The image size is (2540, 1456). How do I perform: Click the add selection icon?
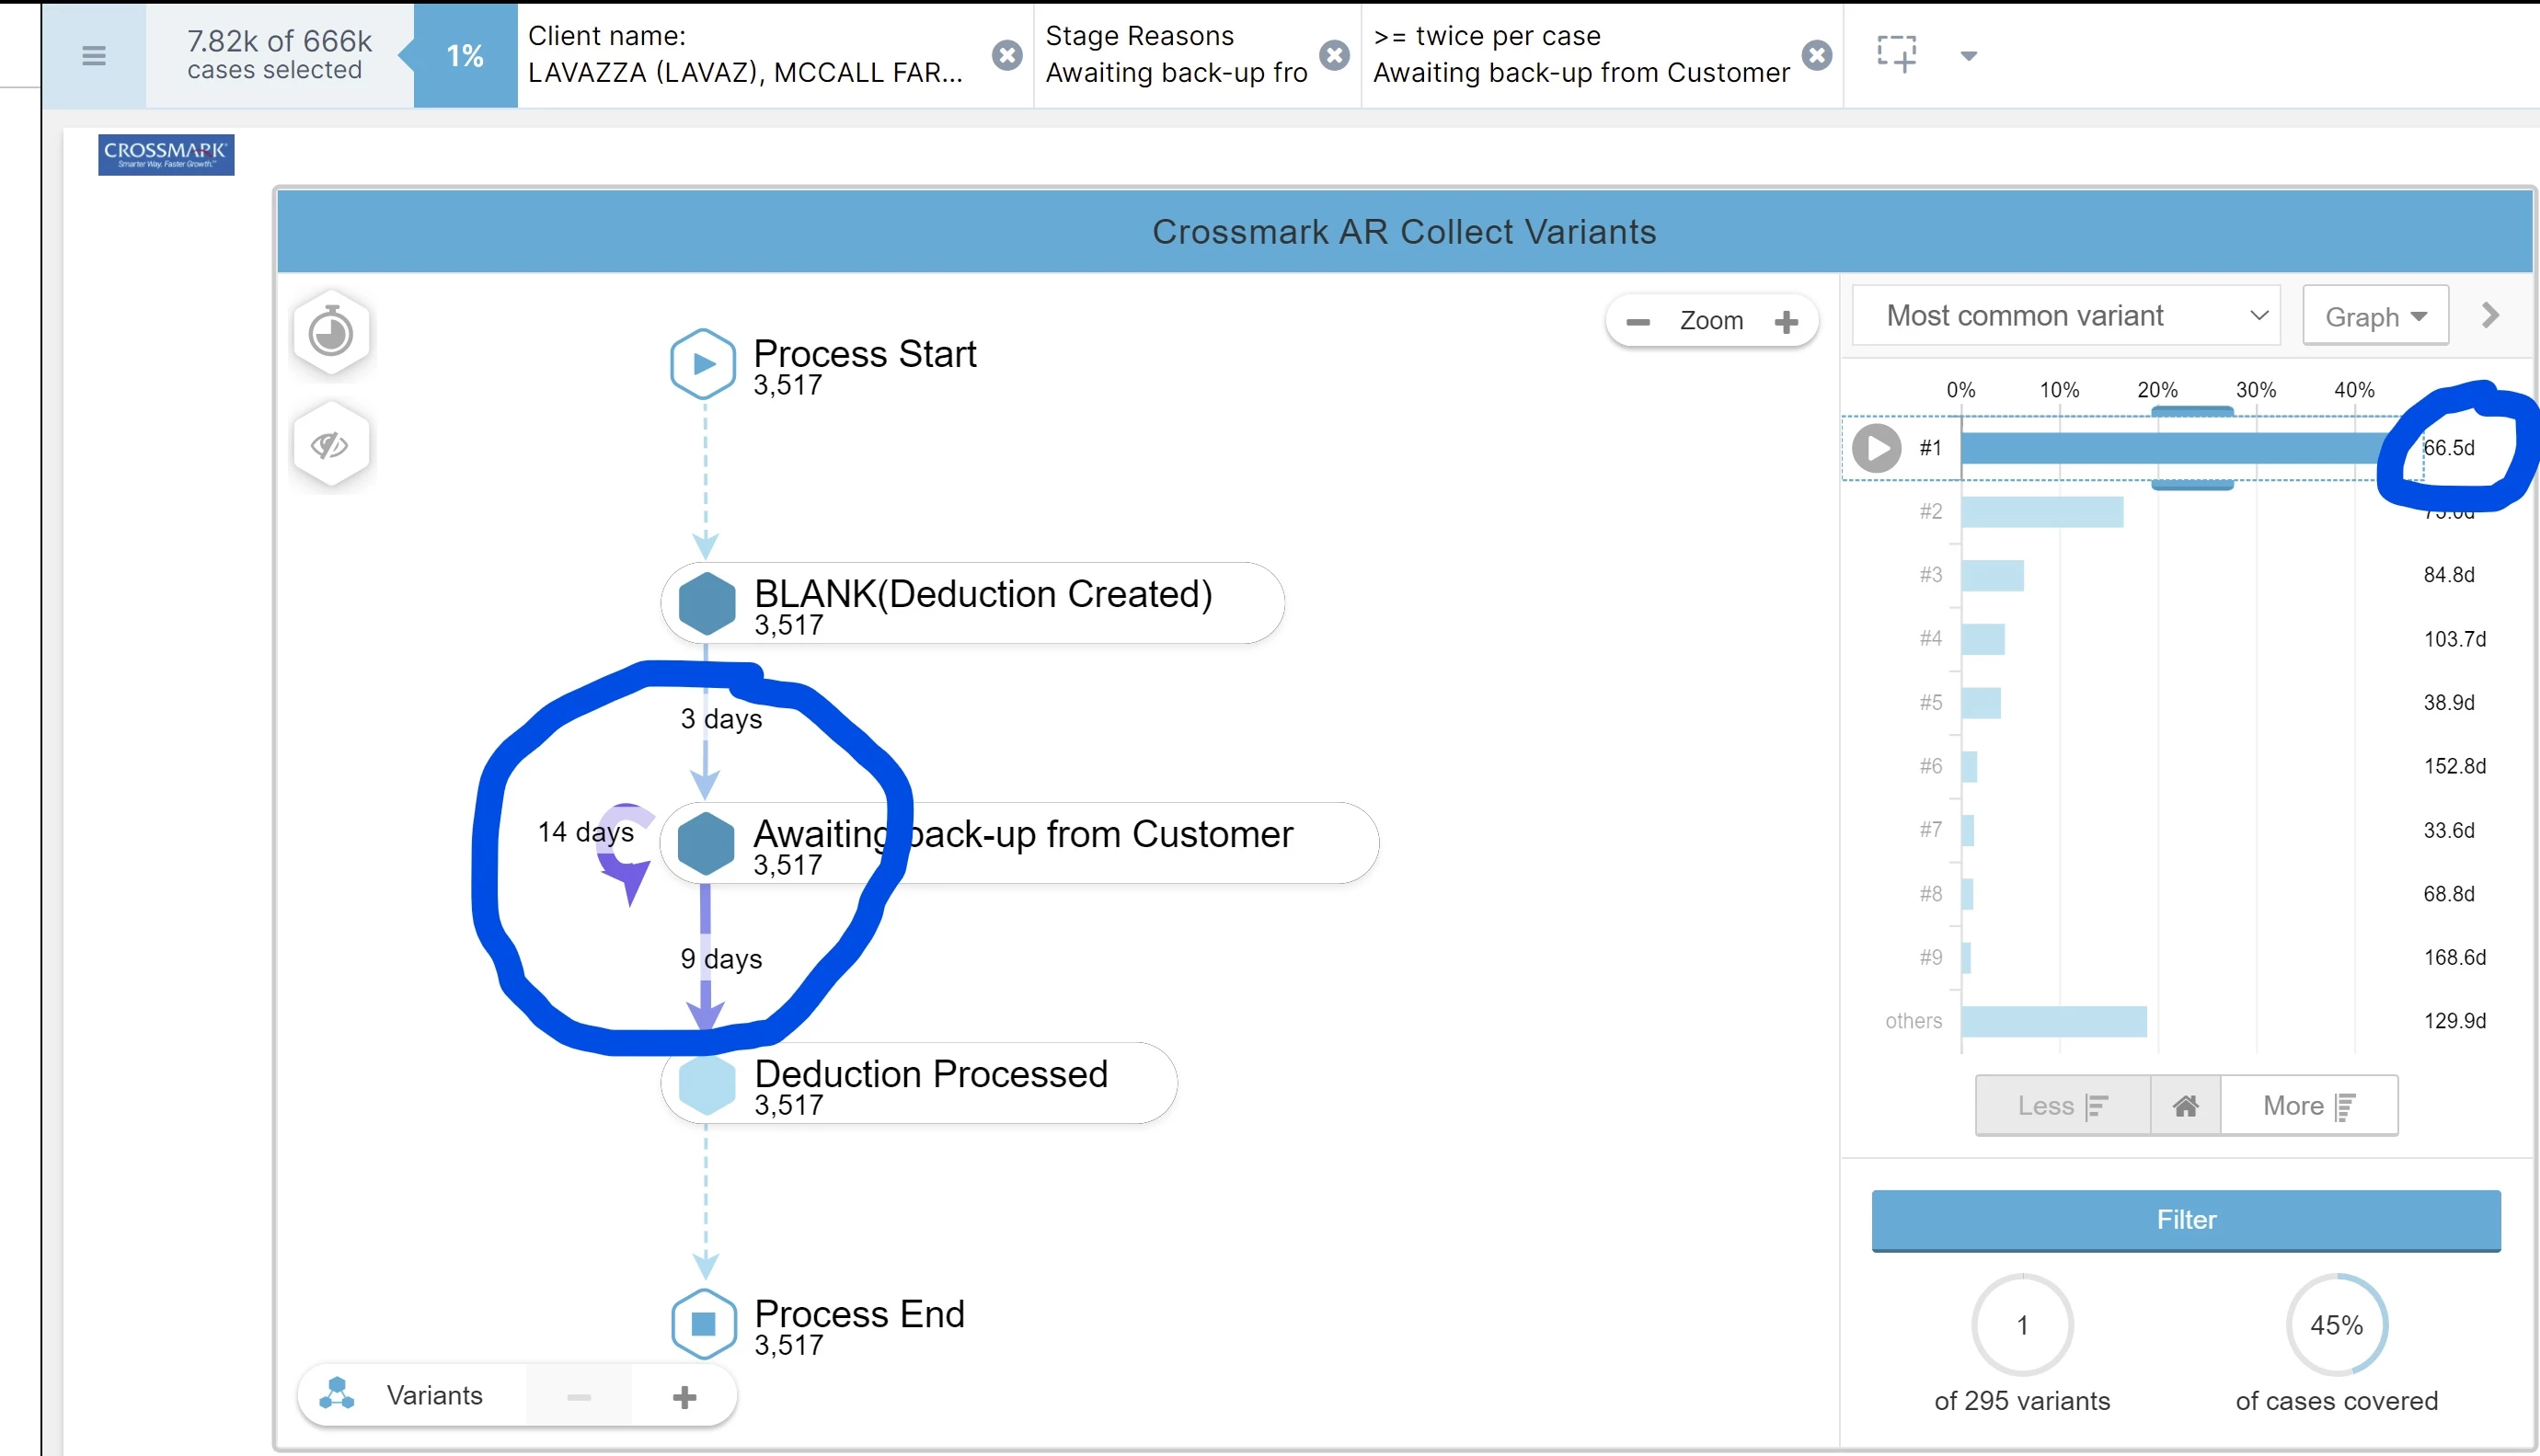pyautogui.click(x=1897, y=54)
